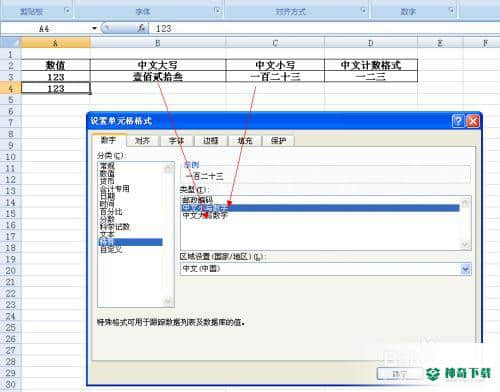Screen dimensions: 500x392
Task: Switch to the 数字 tab
Action: click(x=109, y=140)
